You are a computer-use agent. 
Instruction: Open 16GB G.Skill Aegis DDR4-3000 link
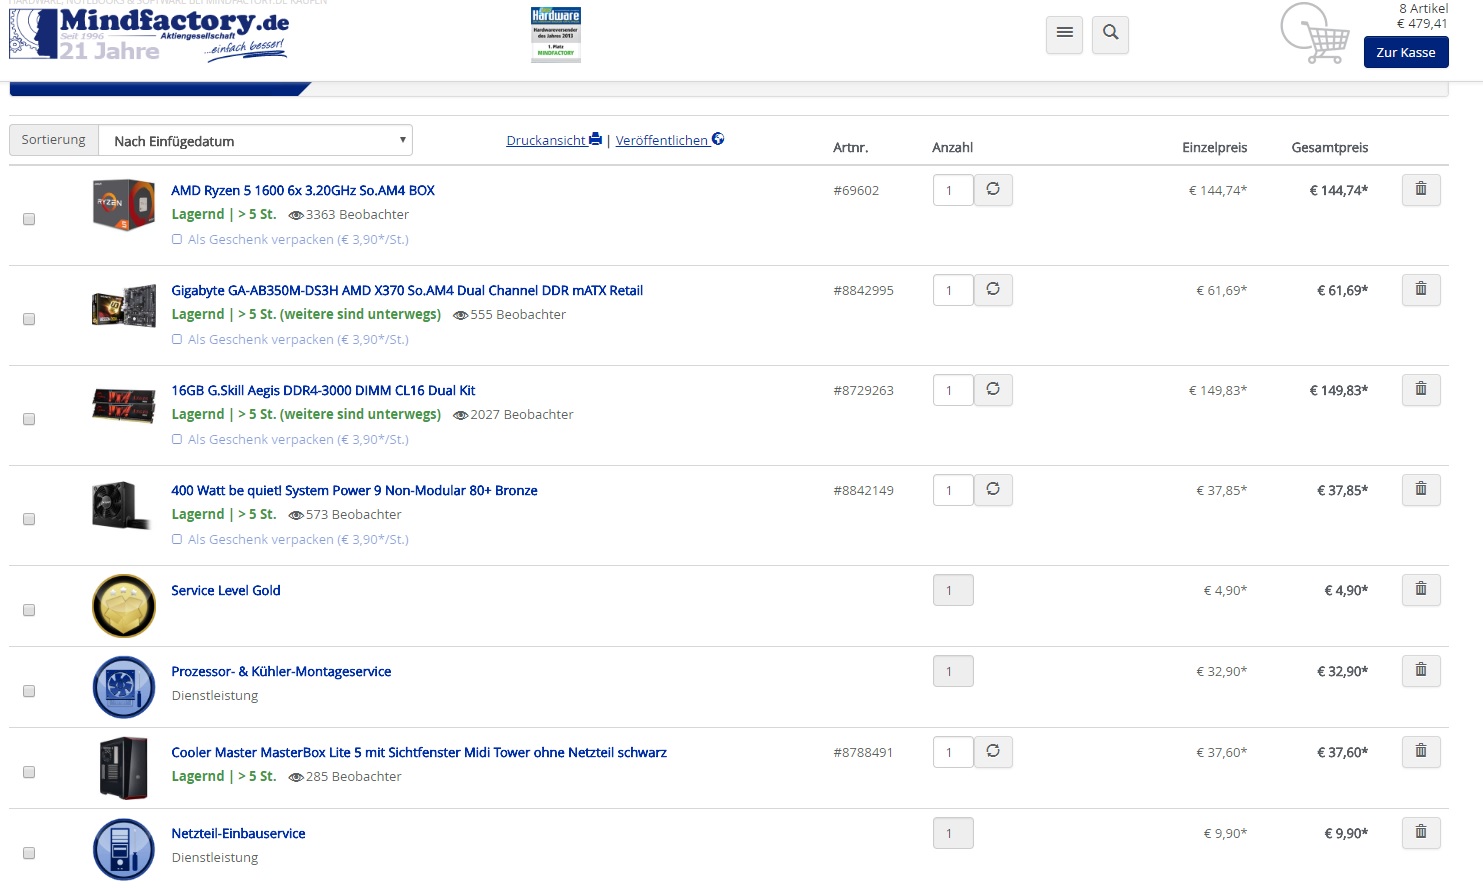click(323, 390)
